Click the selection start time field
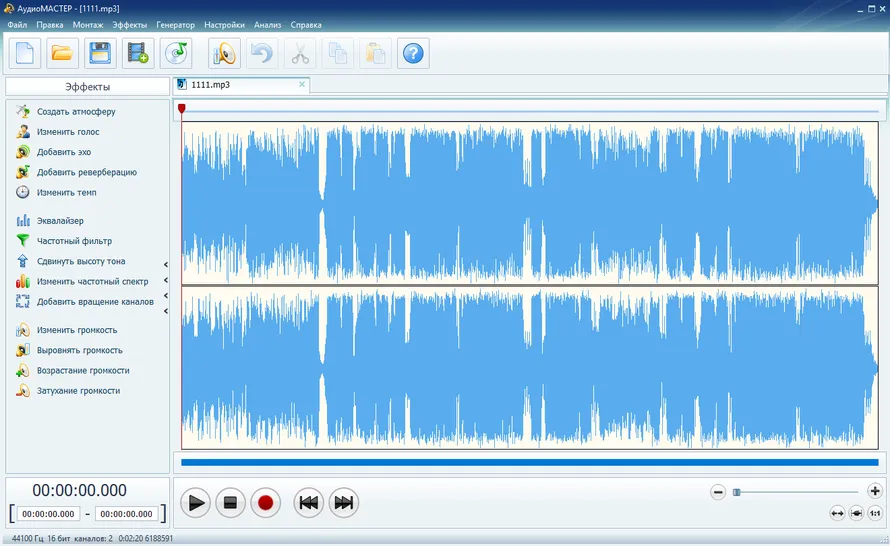890x546 pixels. click(48, 514)
